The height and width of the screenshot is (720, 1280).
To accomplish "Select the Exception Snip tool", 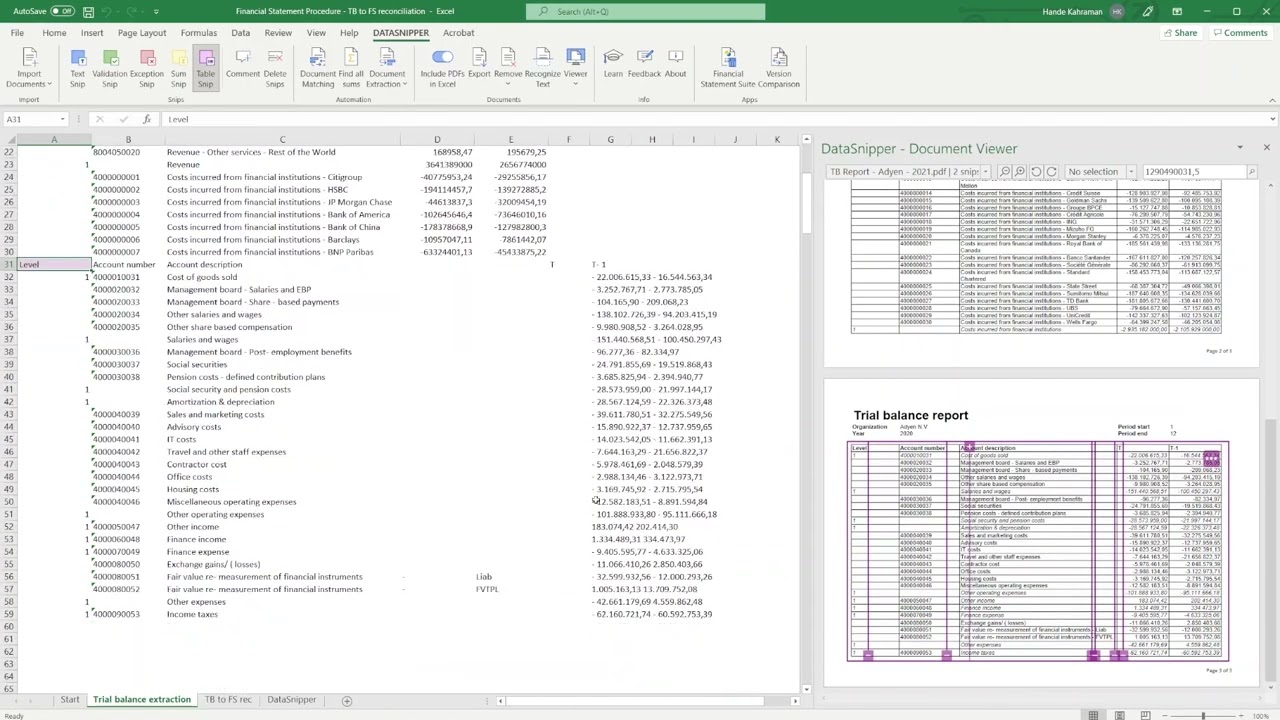I will coord(146,68).
